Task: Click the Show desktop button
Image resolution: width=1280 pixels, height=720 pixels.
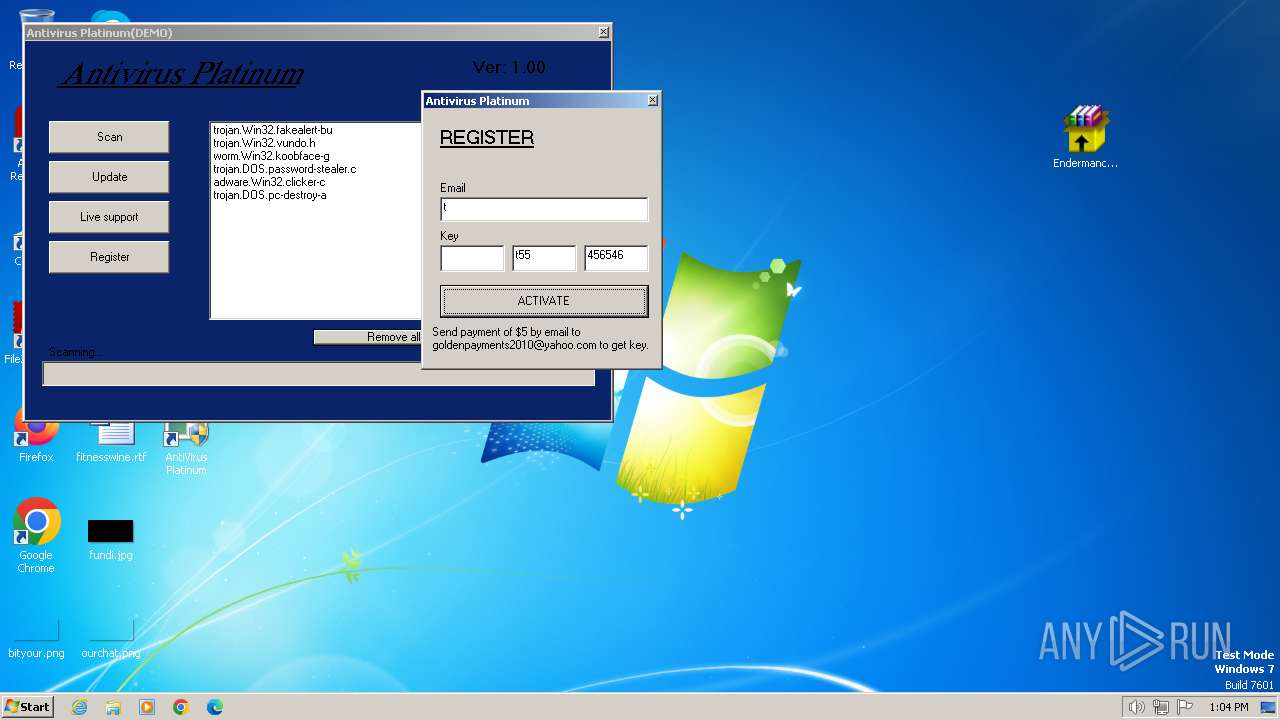Action: [1269, 707]
